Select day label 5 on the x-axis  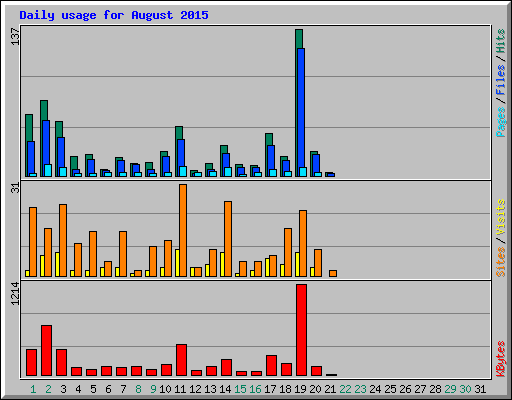coord(93,389)
